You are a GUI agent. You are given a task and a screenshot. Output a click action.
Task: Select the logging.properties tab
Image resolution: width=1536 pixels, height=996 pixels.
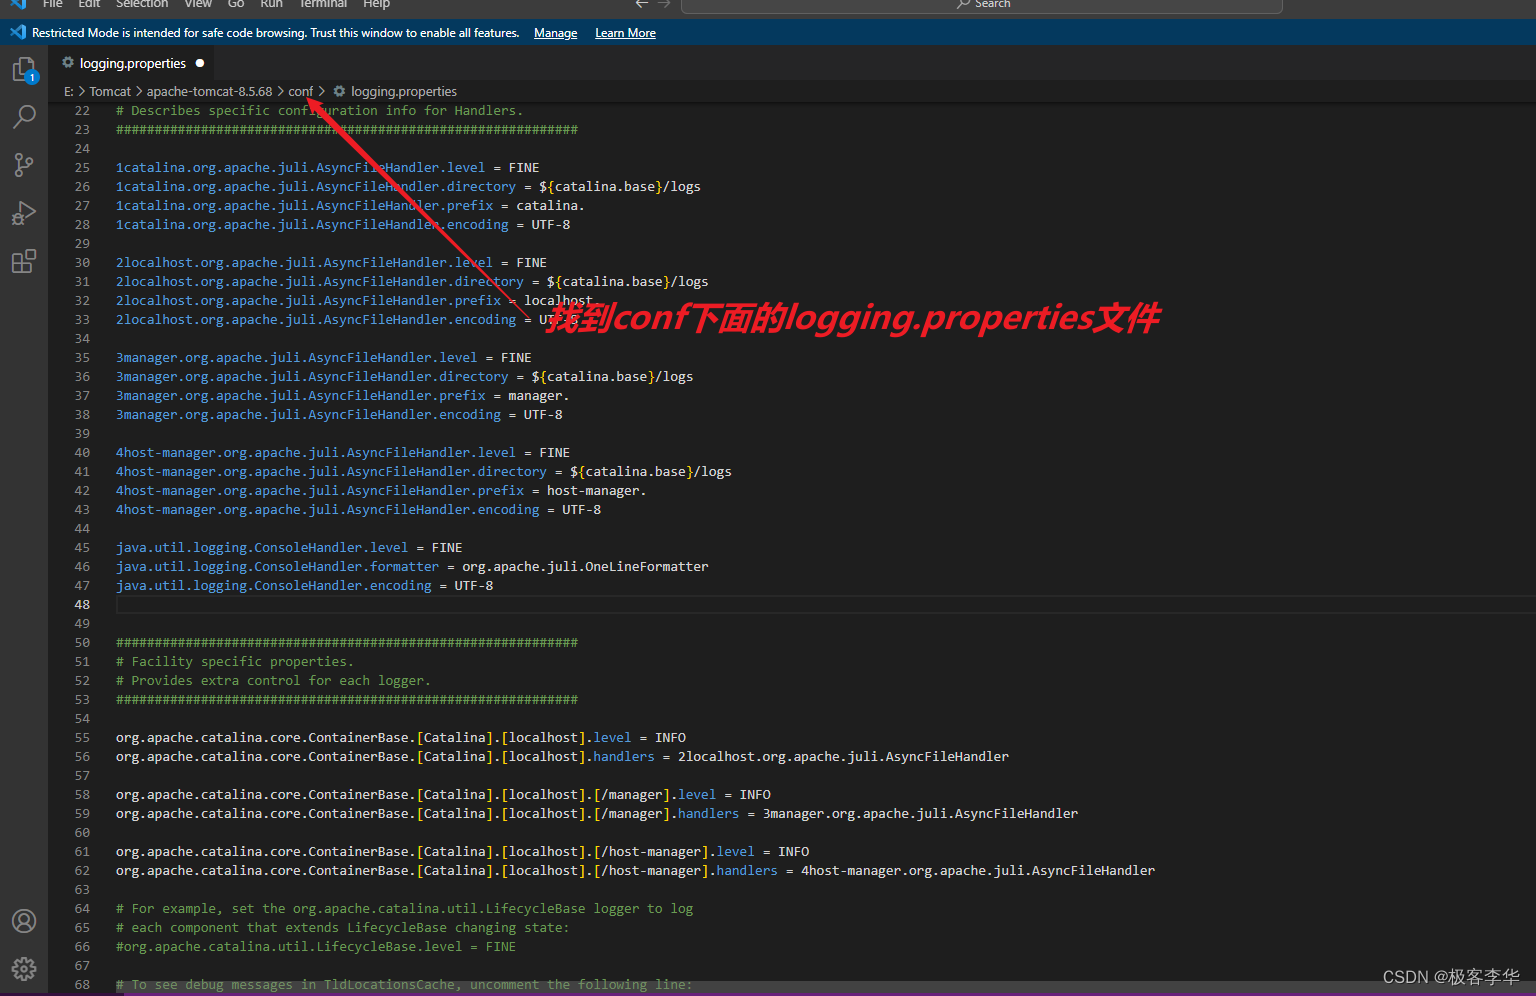click(x=133, y=62)
